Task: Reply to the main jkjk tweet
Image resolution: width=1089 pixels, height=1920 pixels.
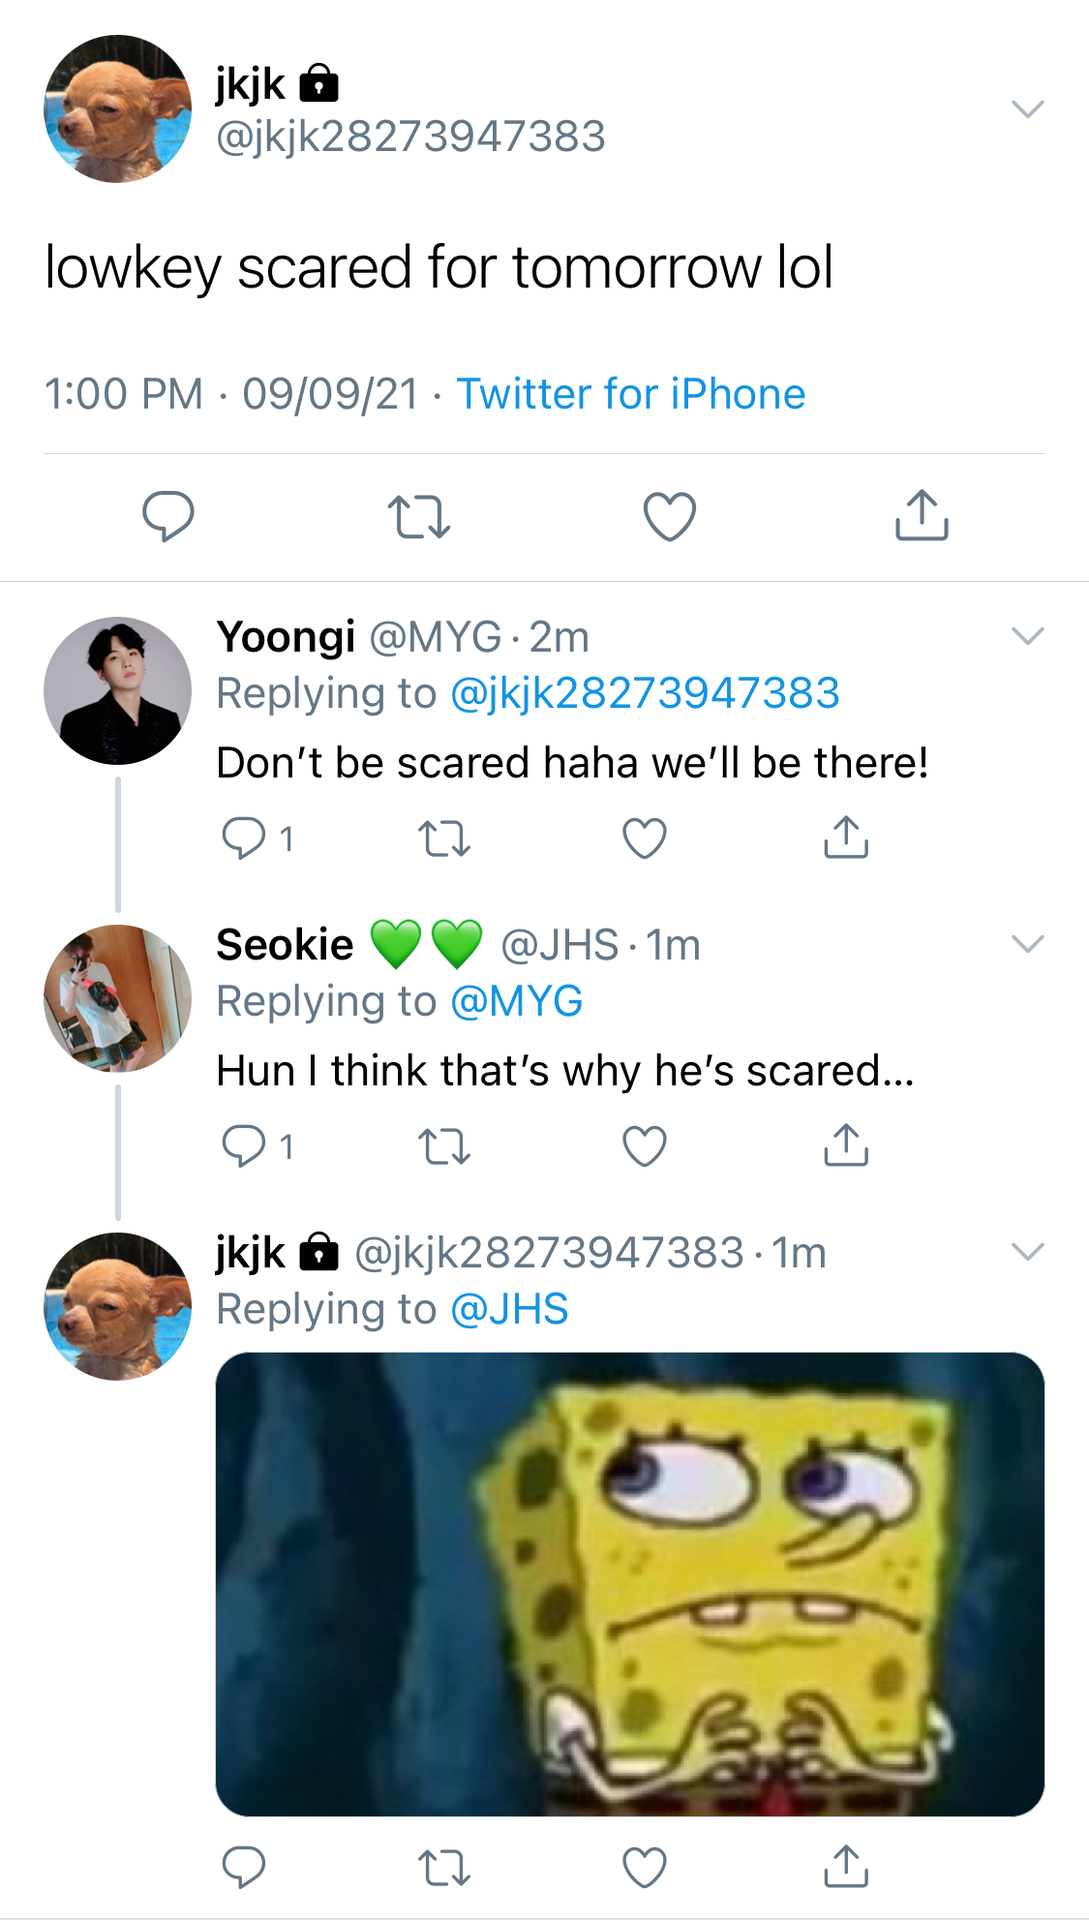Action: click(x=168, y=516)
